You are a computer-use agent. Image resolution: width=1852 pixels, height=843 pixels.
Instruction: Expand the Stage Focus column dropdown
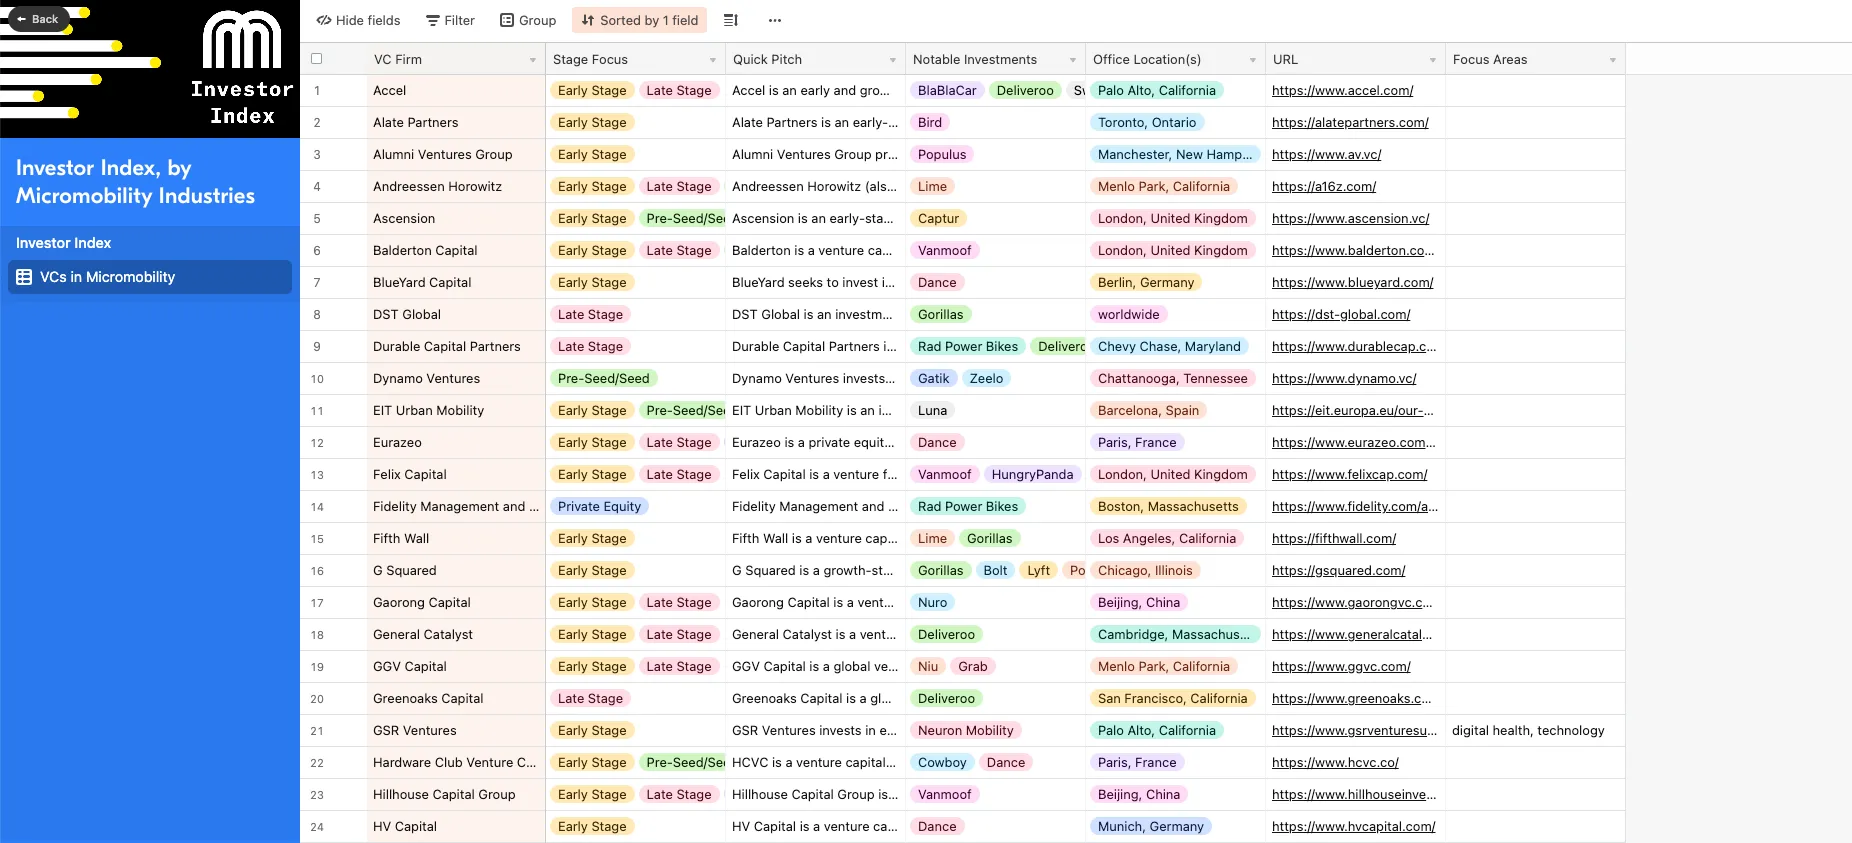tap(713, 60)
